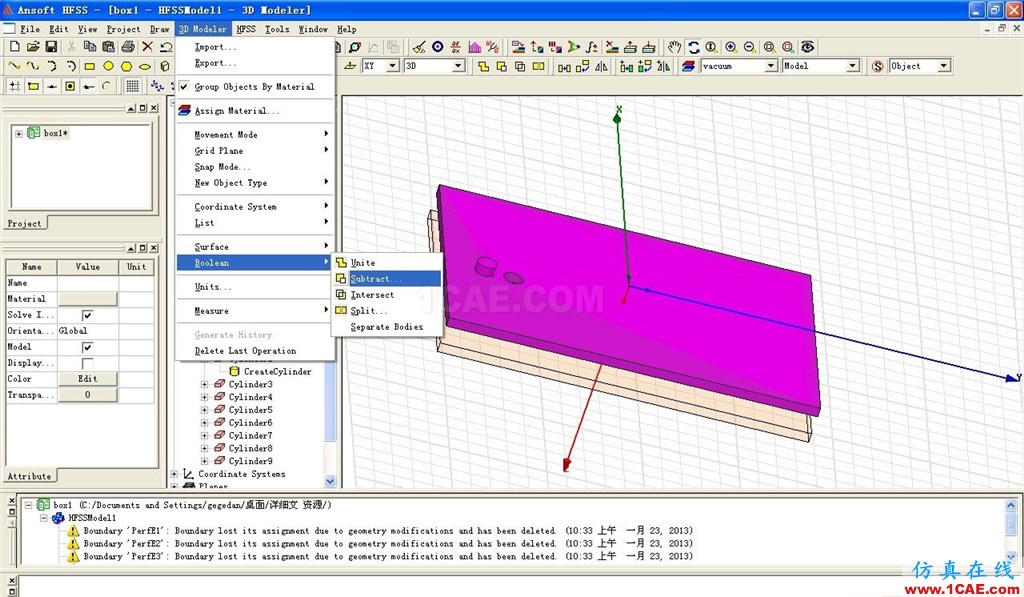Image resolution: width=1024 pixels, height=597 pixels.
Task: Switch to the Project tab
Action: tap(25, 223)
